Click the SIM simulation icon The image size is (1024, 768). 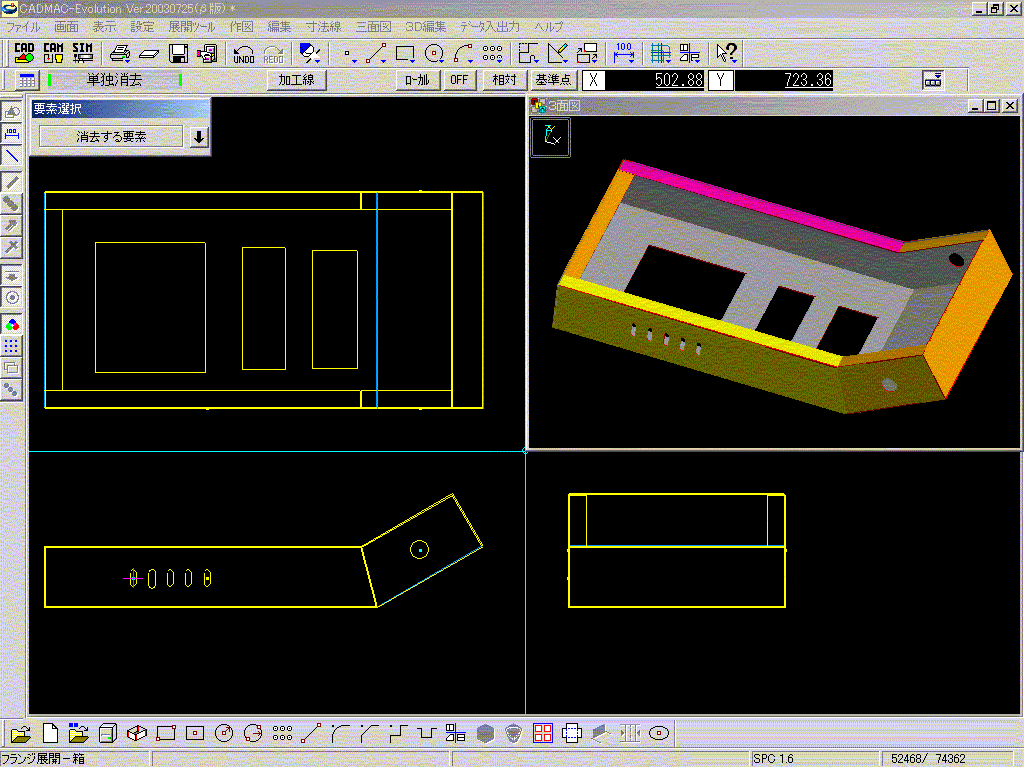[83, 53]
